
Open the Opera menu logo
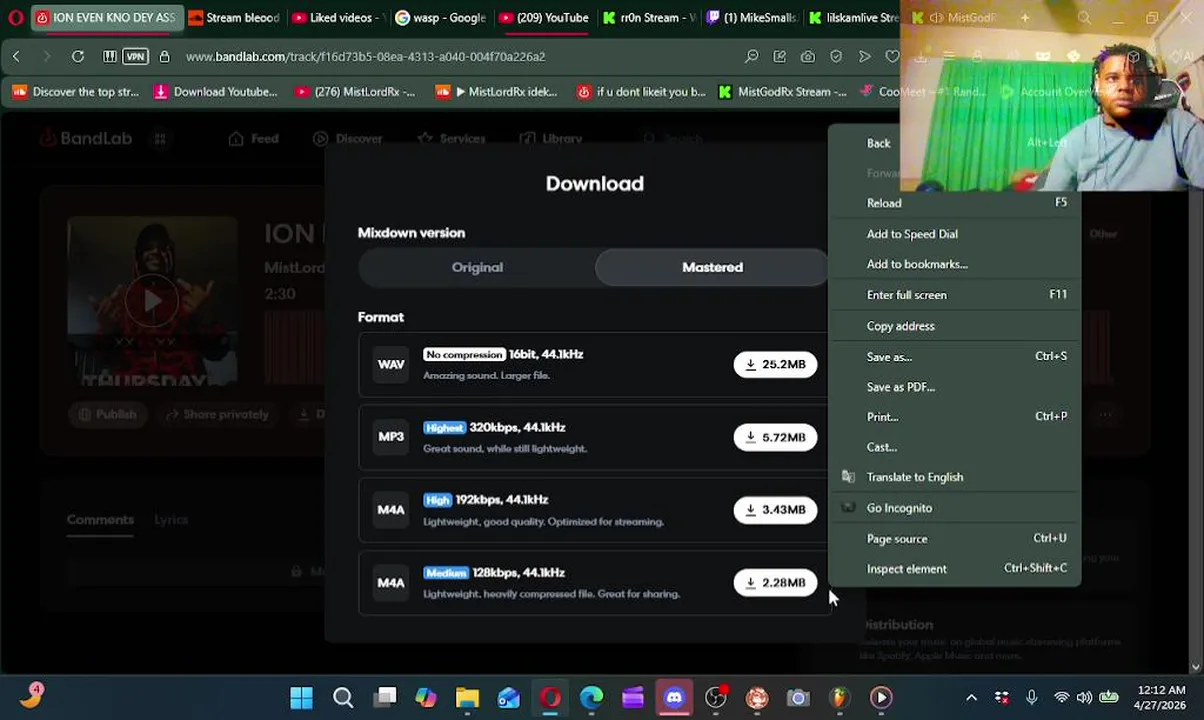(15, 17)
